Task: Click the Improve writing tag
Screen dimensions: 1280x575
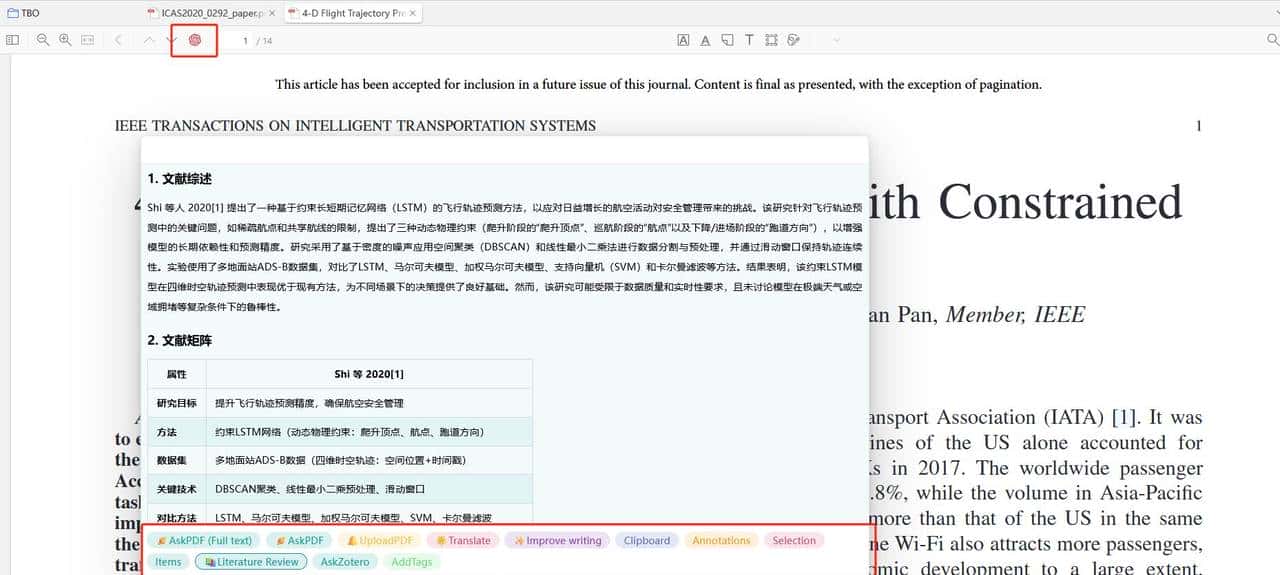Action: [557, 540]
